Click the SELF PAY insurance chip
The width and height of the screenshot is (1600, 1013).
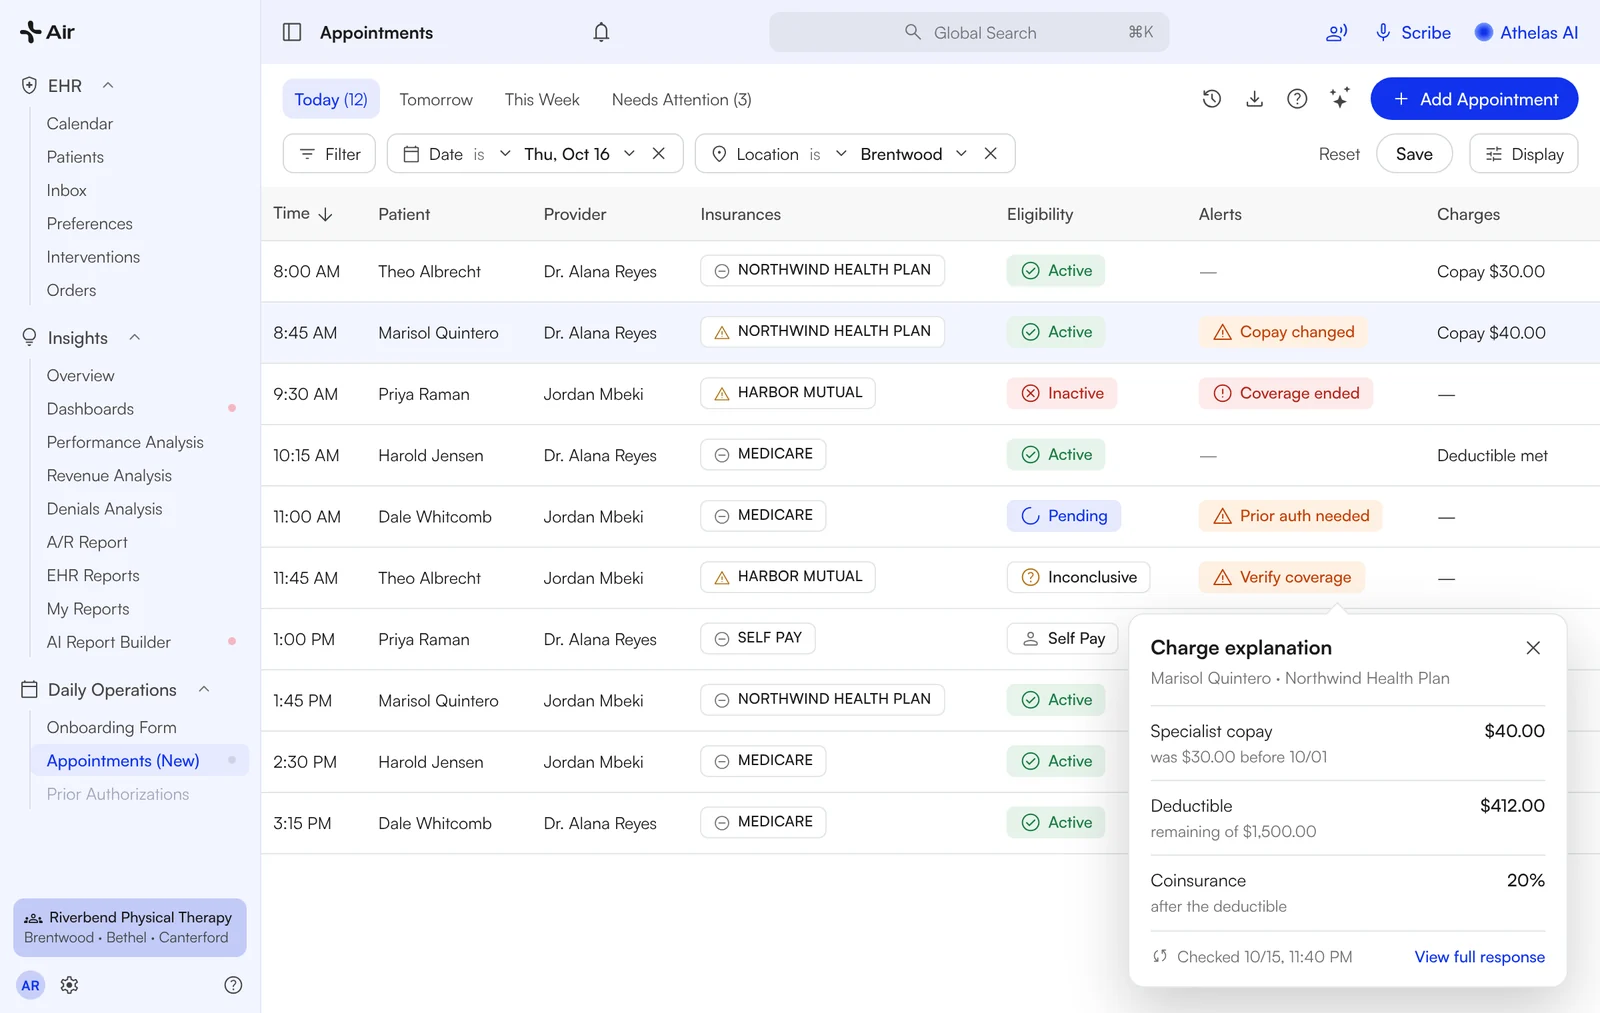(758, 638)
